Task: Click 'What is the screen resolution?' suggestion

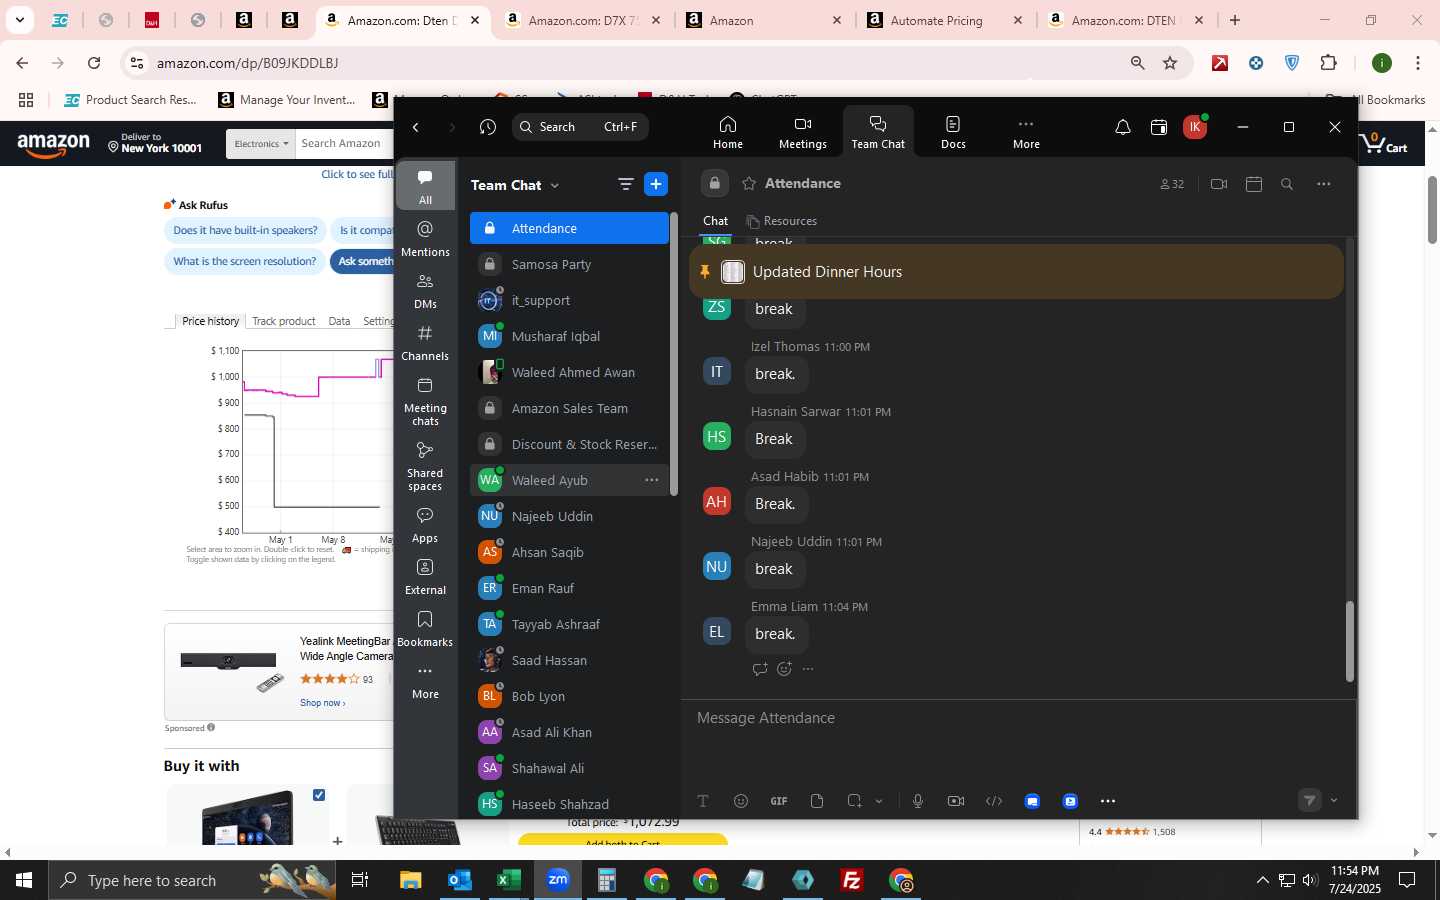Action: [245, 261]
